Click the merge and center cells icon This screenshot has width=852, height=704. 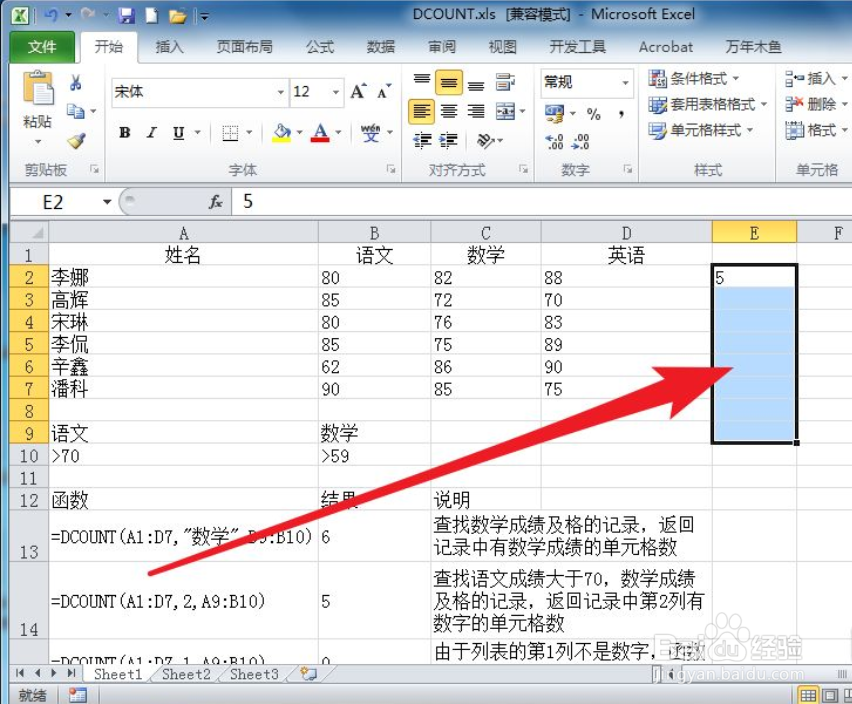503,112
